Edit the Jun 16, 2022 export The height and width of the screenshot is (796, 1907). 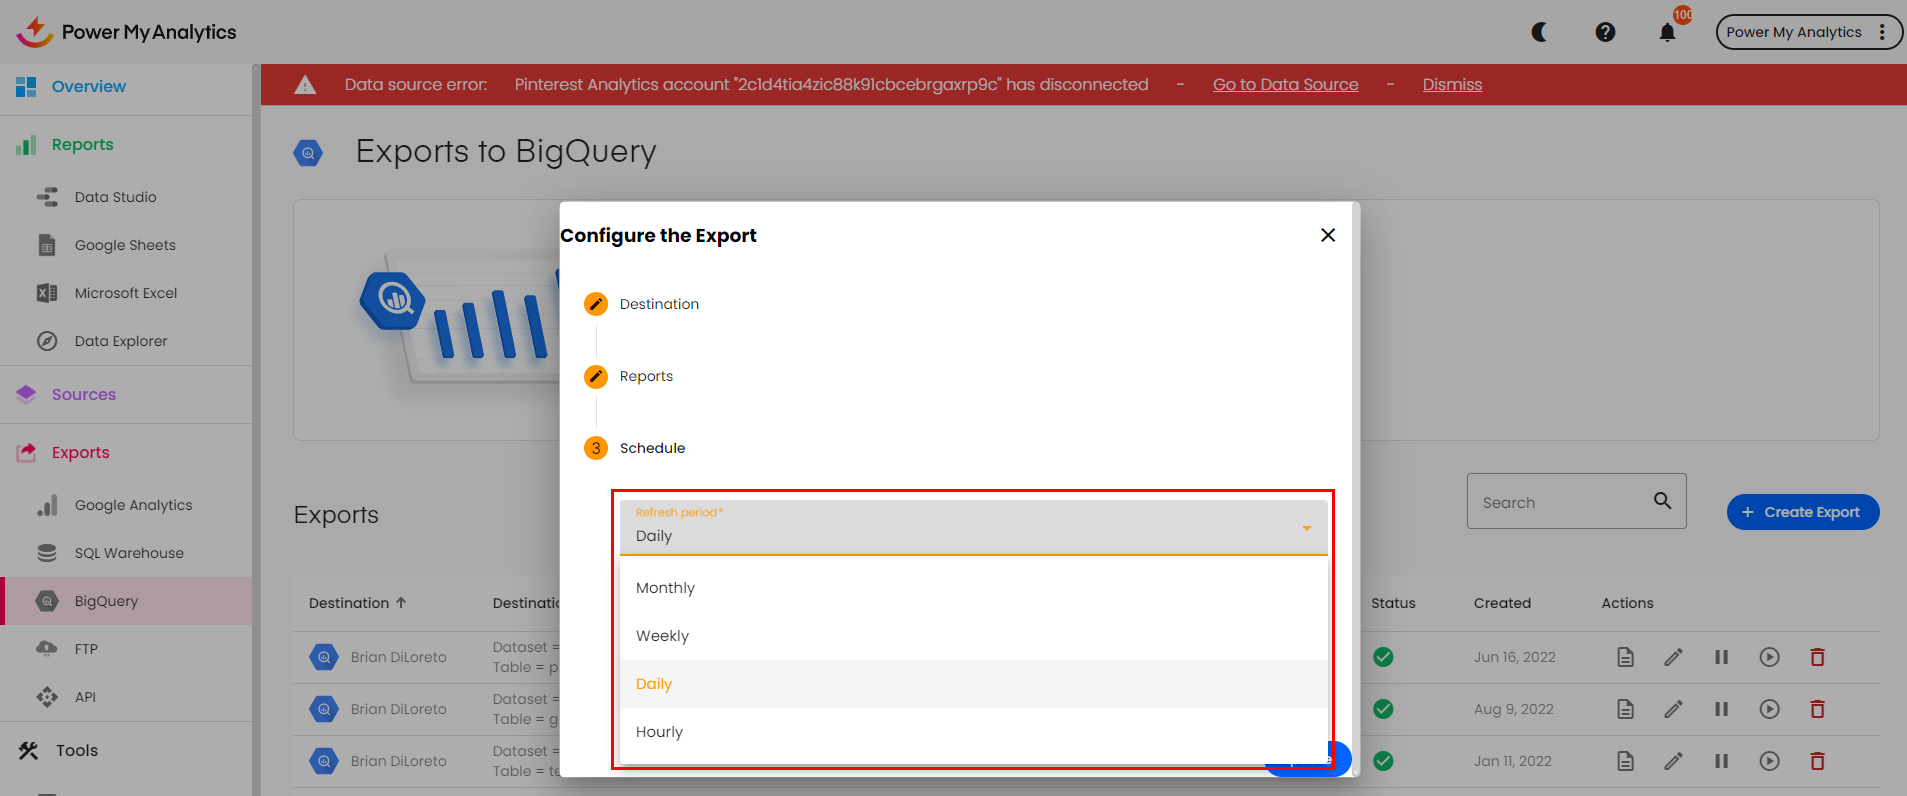1673,657
